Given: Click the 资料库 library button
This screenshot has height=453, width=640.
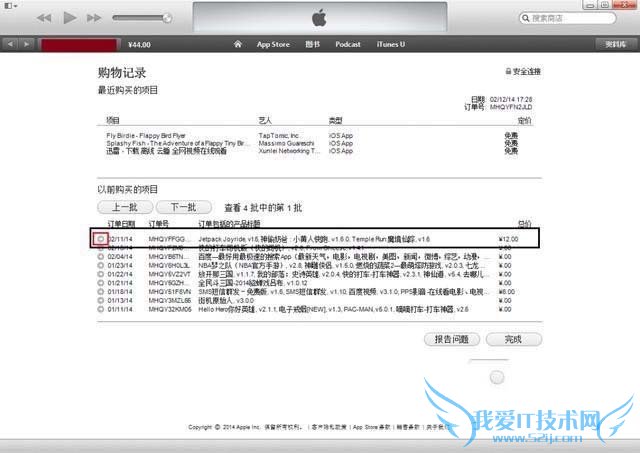Looking at the screenshot, I should pyautogui.click(x=616, y=44).
